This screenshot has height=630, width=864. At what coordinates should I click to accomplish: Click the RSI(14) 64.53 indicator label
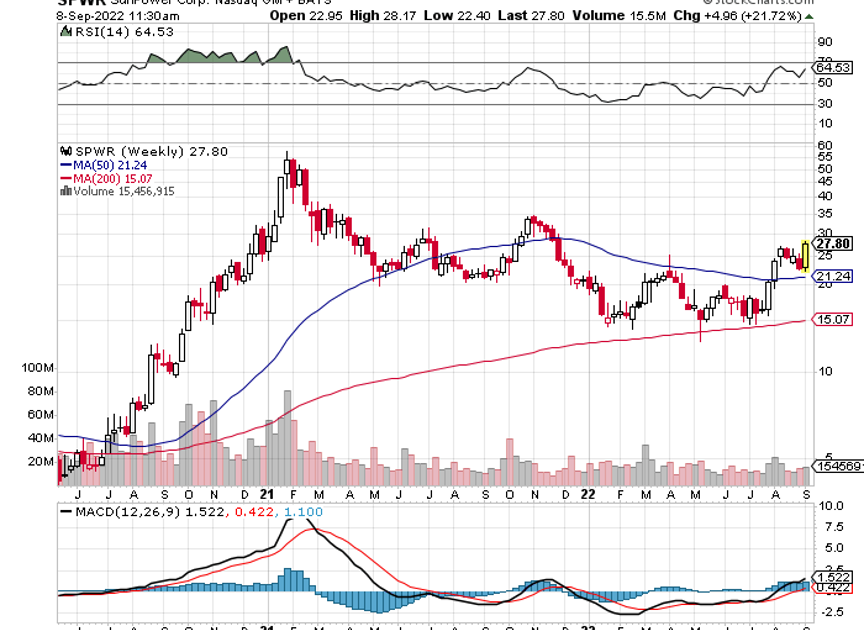tap(124, 33)
